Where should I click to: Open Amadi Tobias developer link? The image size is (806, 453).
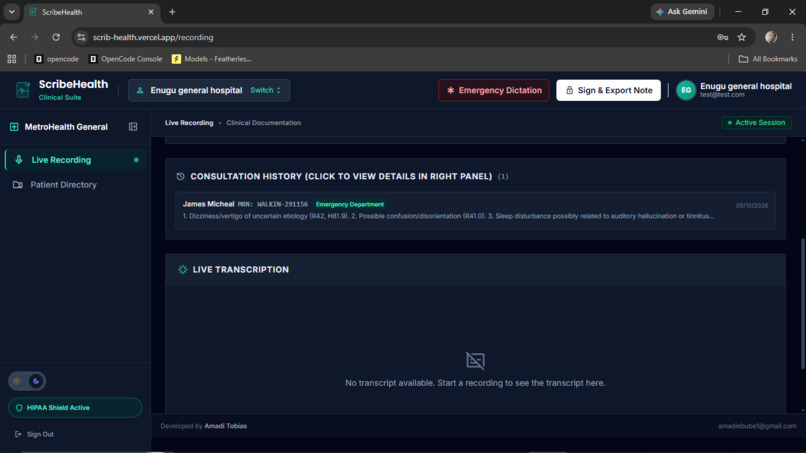[x=226, y=426]
